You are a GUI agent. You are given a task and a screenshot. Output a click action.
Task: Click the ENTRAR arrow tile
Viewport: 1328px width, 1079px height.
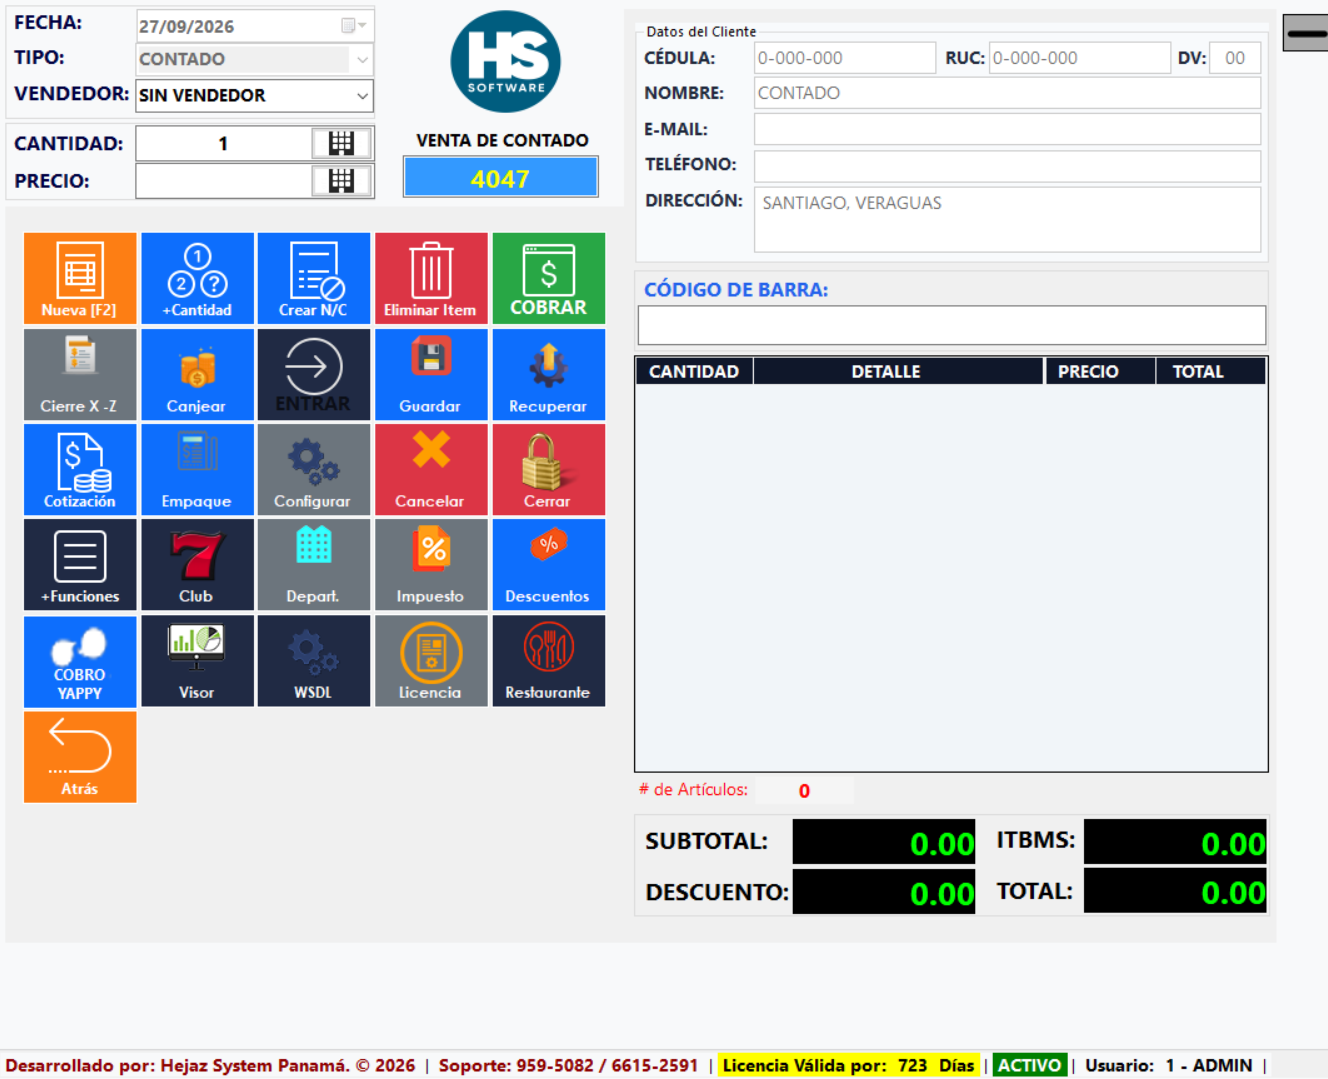pos(314,374)
